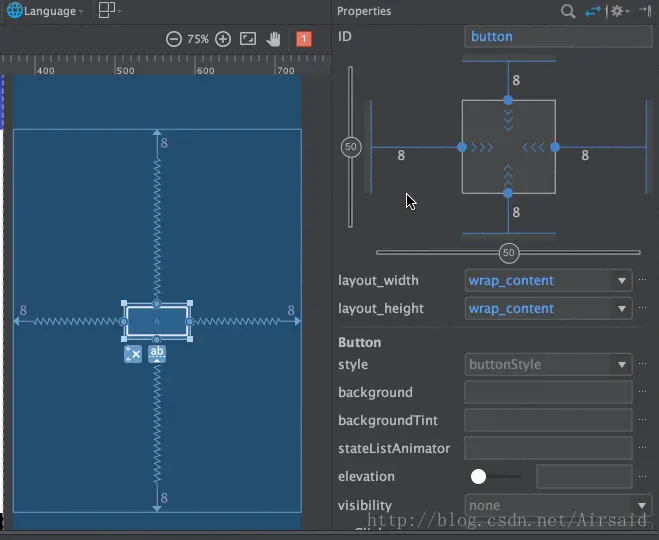Open ellipsis next to stateListAnimator
This screenshot has height=540, width=659.
point(642,448)
